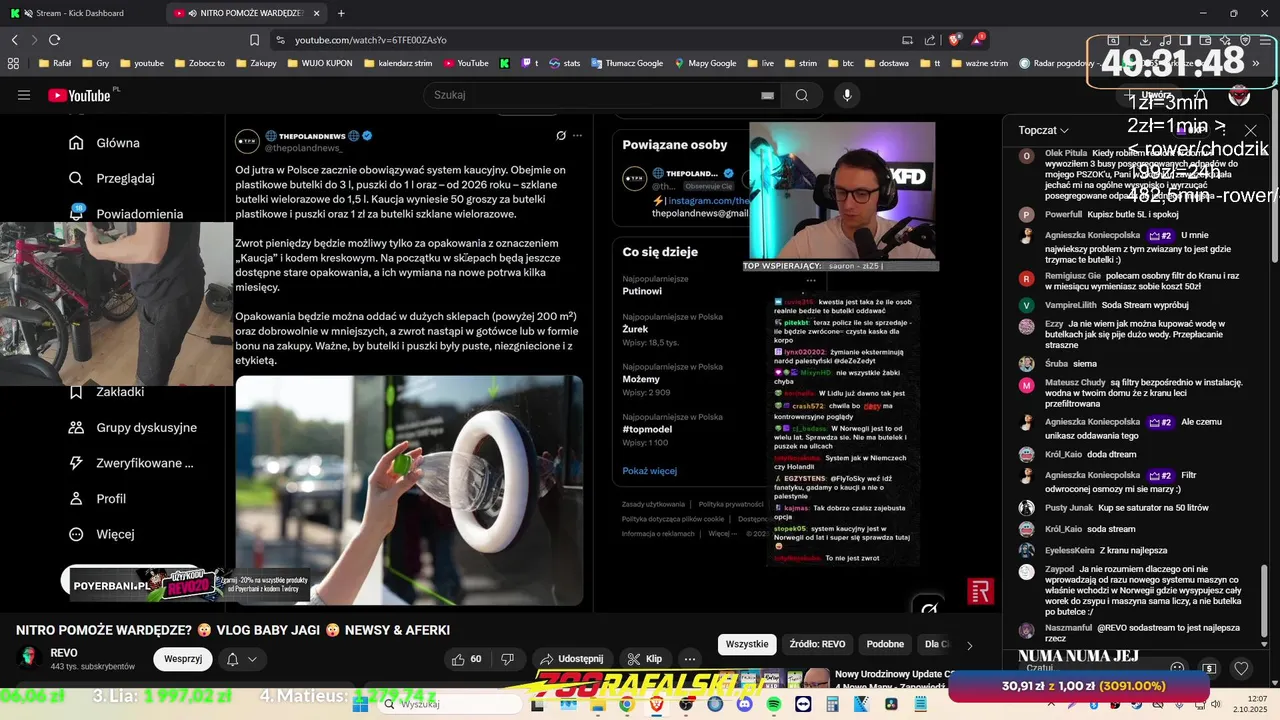Open Windows Start menu
The height and width of the screenshot is (720, 1280).
360,704
